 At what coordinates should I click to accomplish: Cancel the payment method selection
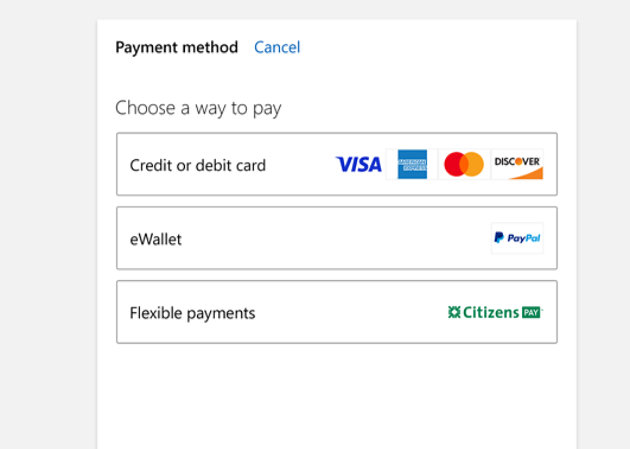pyautogui.click(x=277, y=47)
